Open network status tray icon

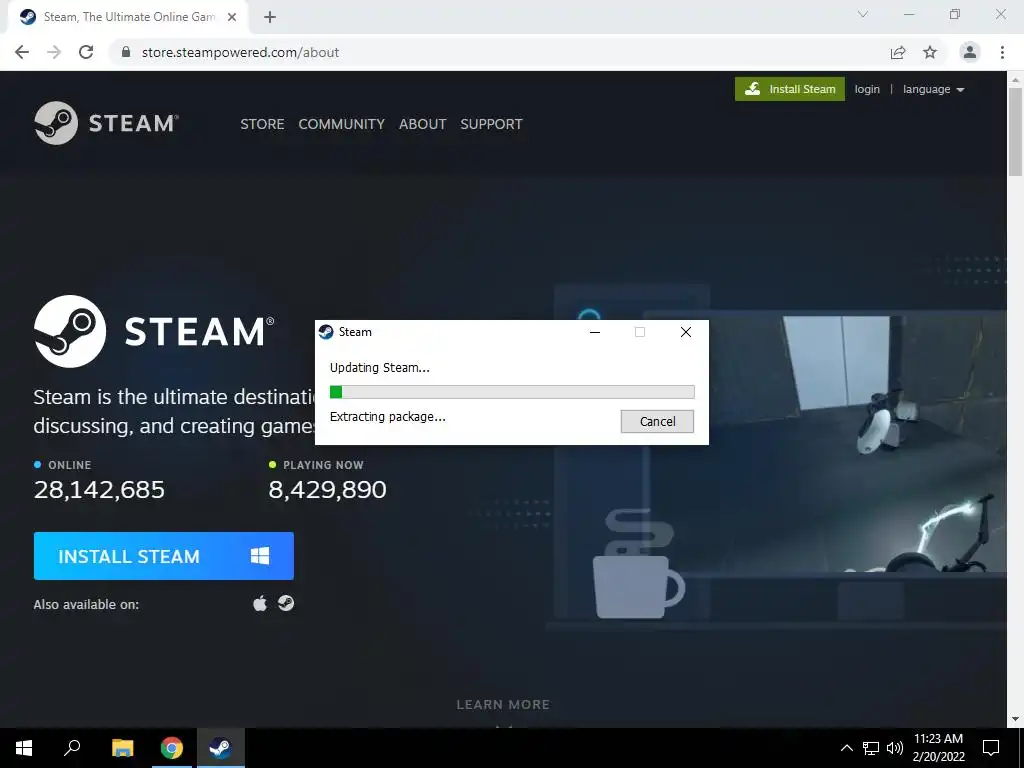pyautogui.click(x=871, y=748)
